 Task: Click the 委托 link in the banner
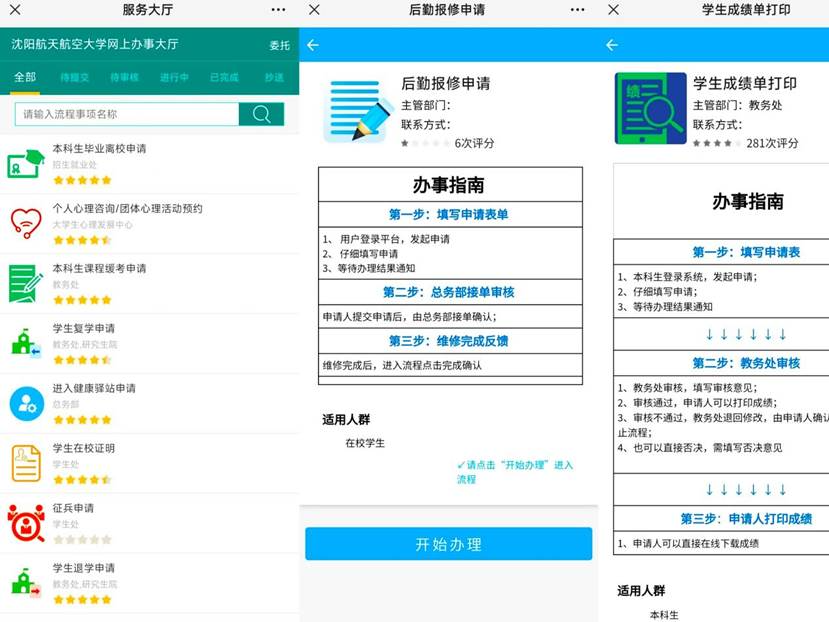[279, 45]
